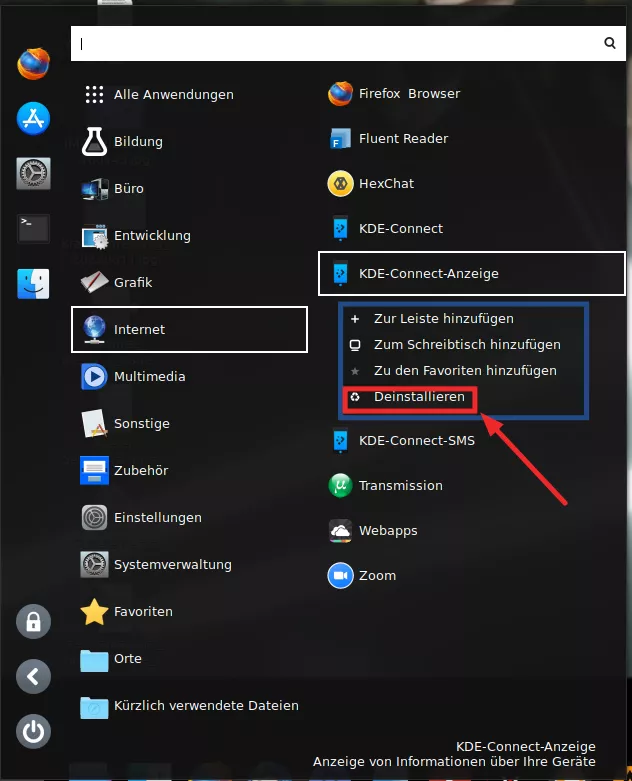Select the Büro category
This screenshot has height=781, width=632.
[189, 188]
